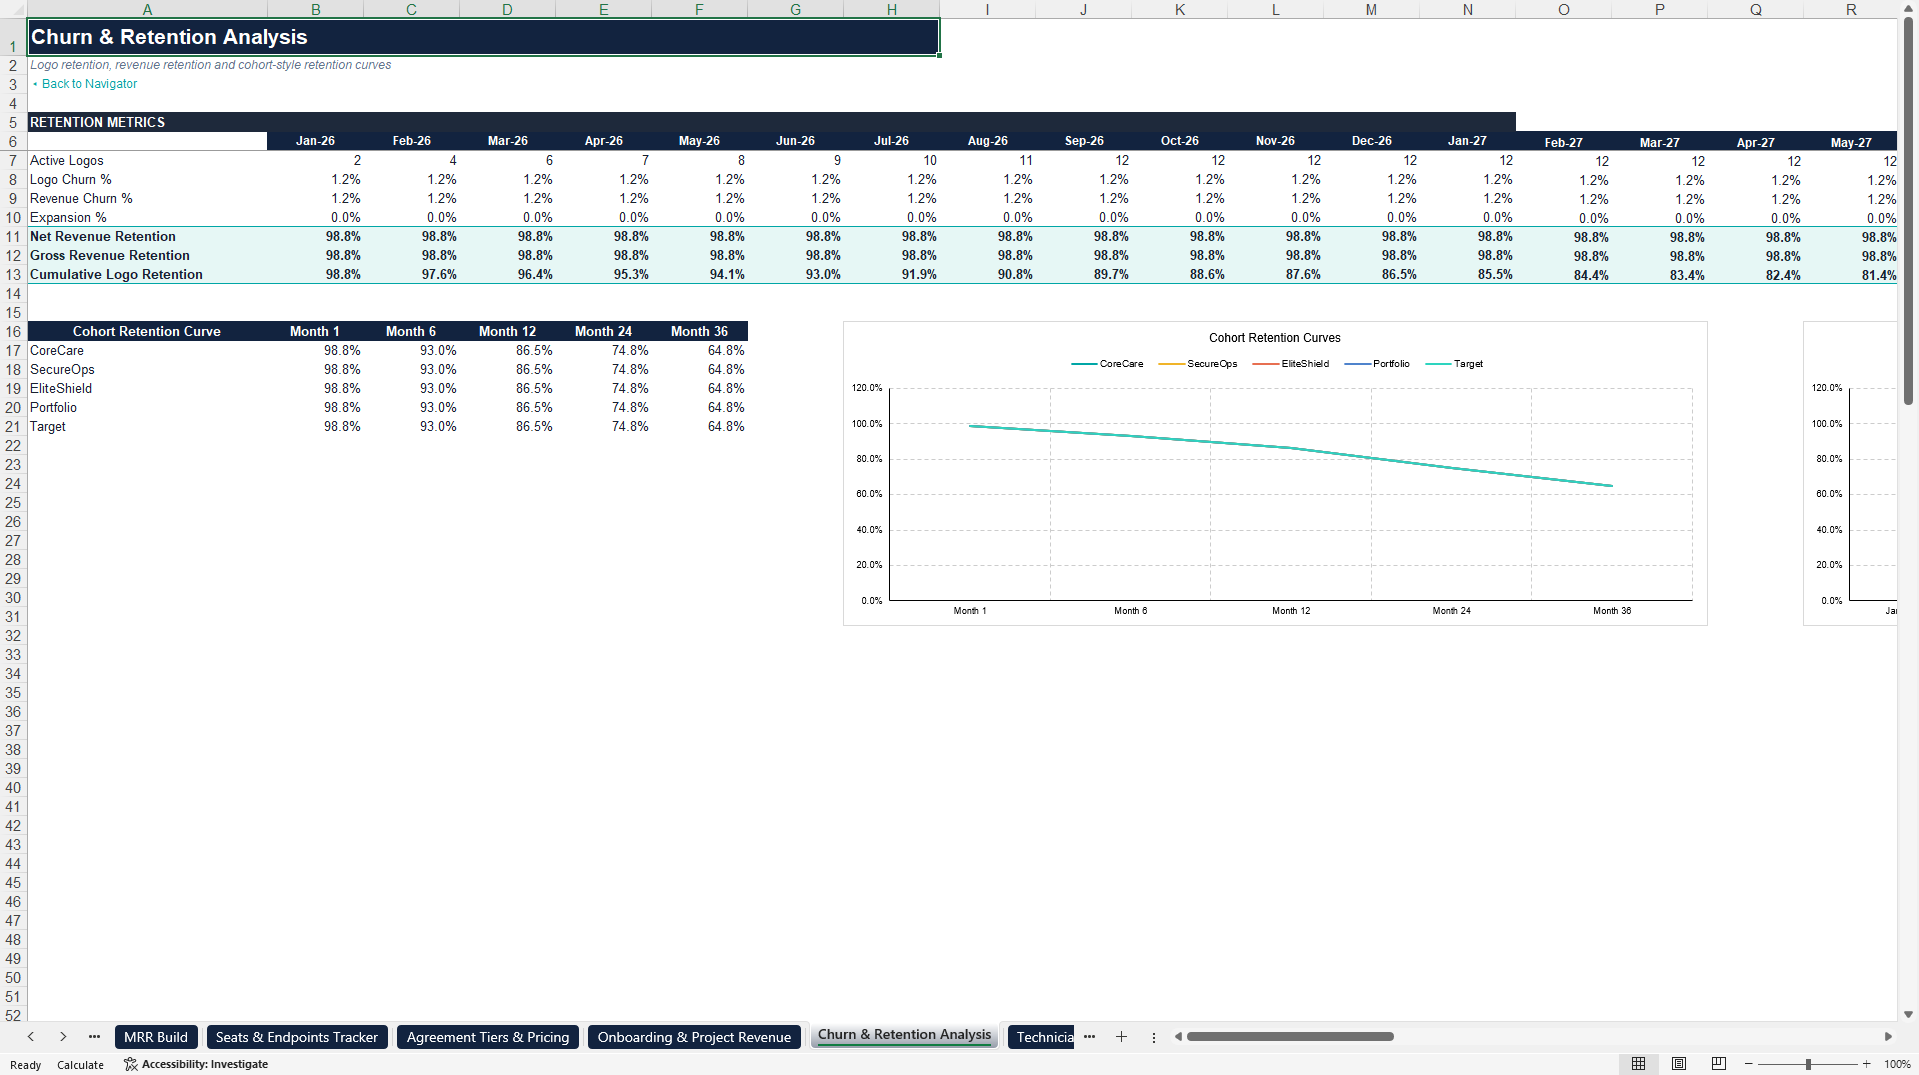Select row 16 header
The image size is (1919, 1075).
point(13,332)
